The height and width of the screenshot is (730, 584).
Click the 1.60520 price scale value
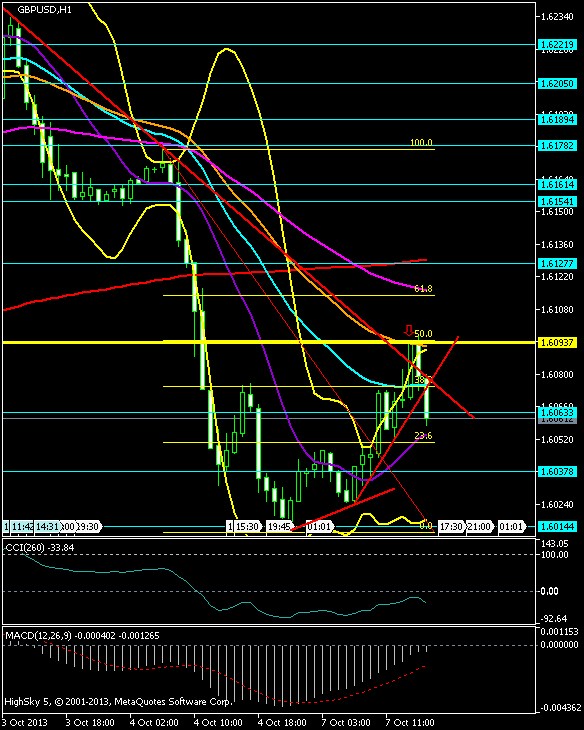[x=557, y=439]
